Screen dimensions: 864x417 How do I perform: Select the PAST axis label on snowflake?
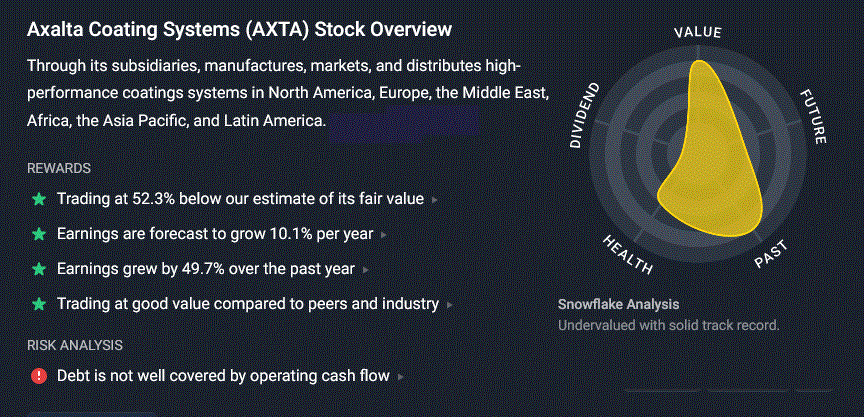pyautogui.click(x=771, y=255)
